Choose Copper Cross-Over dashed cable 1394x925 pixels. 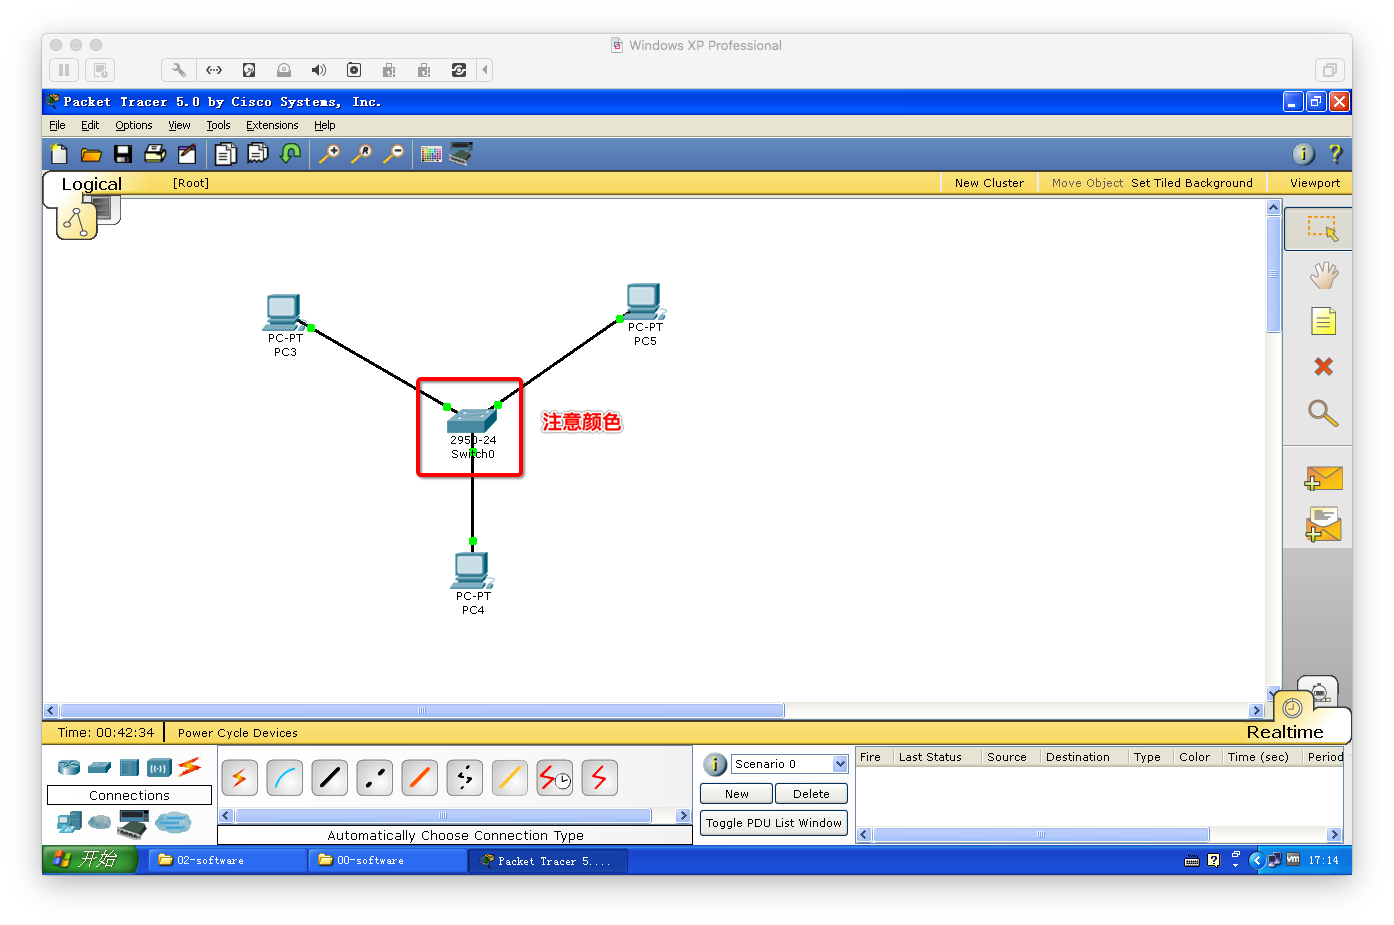tap(374, 778)
